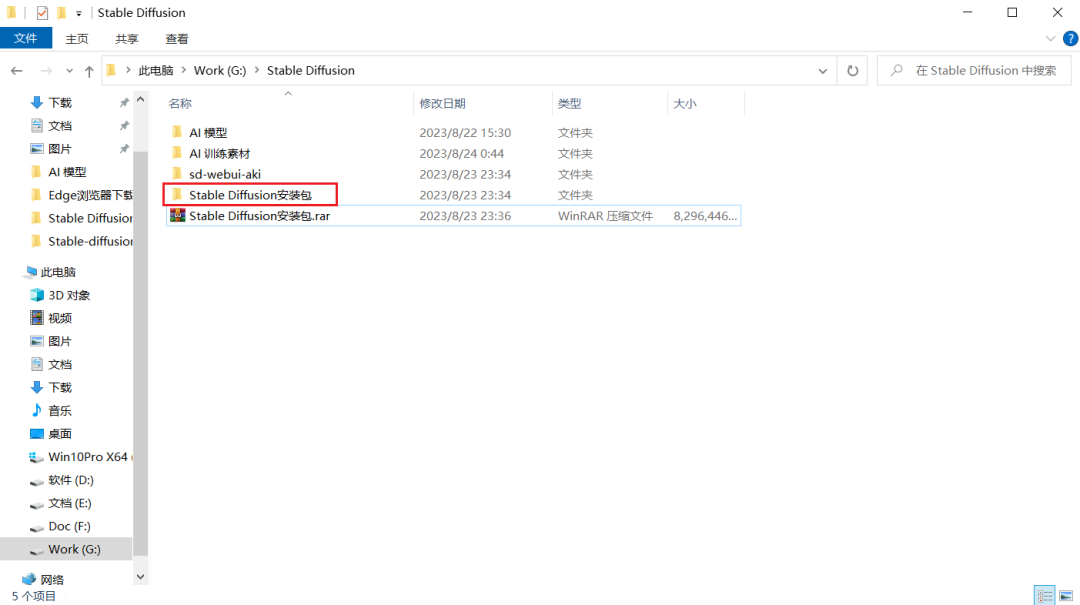Viewport: 1080px width, 605px height.
Task: Open the Doc (F:) drive
Action: tap(69, 526)
